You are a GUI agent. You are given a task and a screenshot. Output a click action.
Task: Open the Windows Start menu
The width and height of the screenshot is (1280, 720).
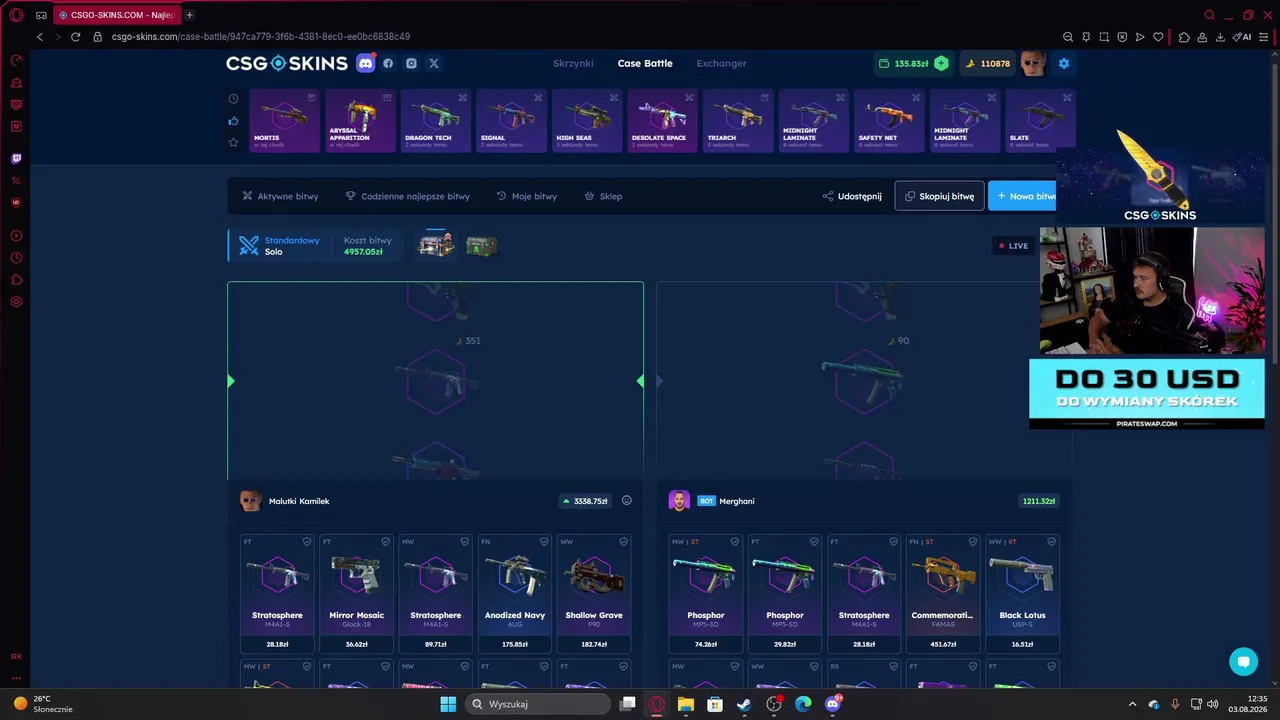448,704
